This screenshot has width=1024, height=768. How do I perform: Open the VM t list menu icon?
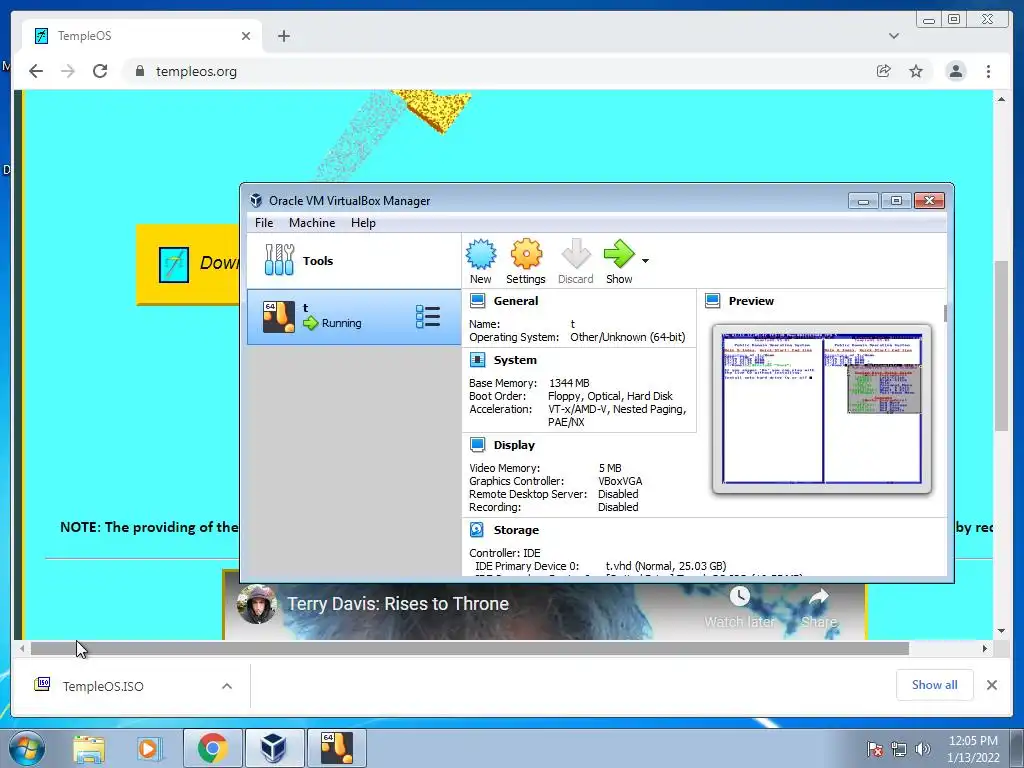pos(428,317)
